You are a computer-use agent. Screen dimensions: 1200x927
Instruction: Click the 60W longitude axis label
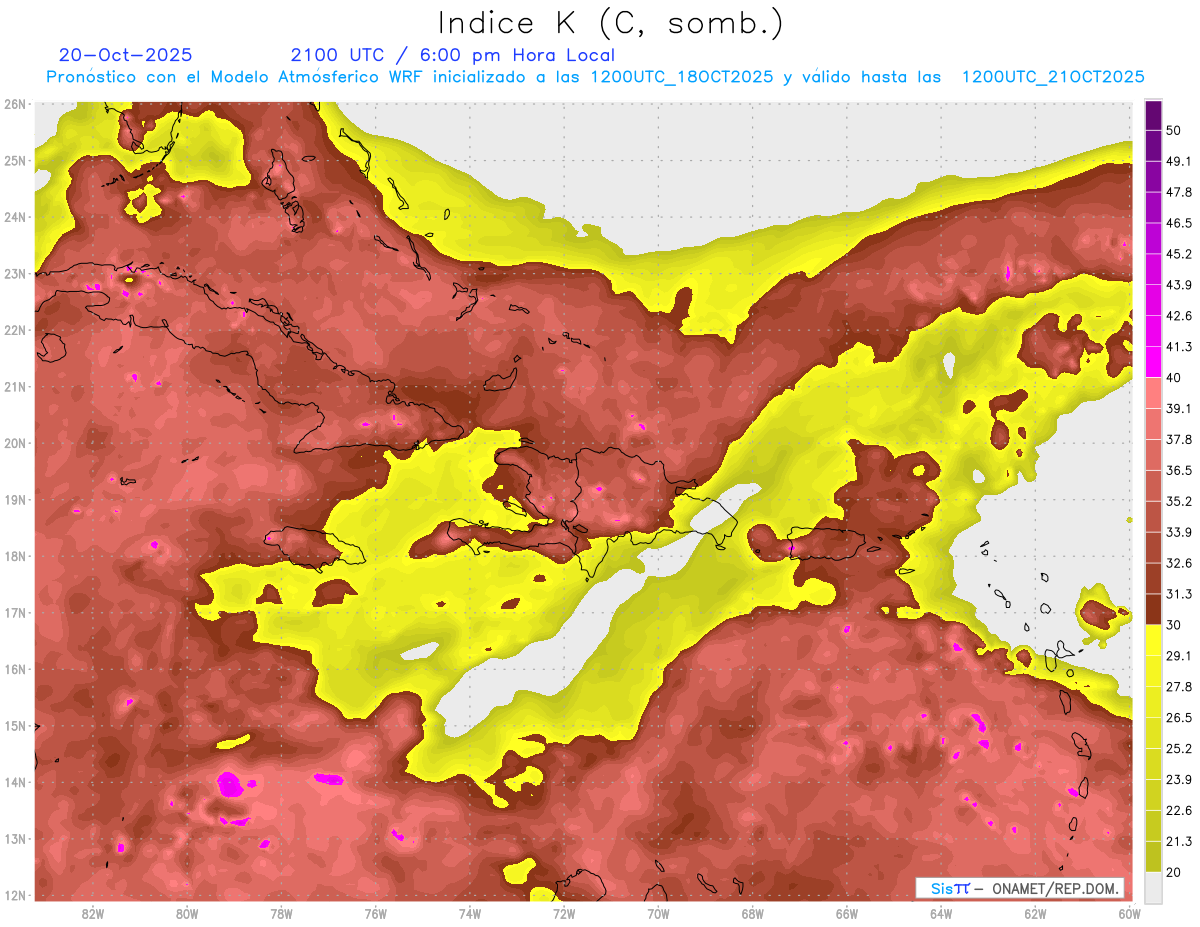tap(1129, 913)
